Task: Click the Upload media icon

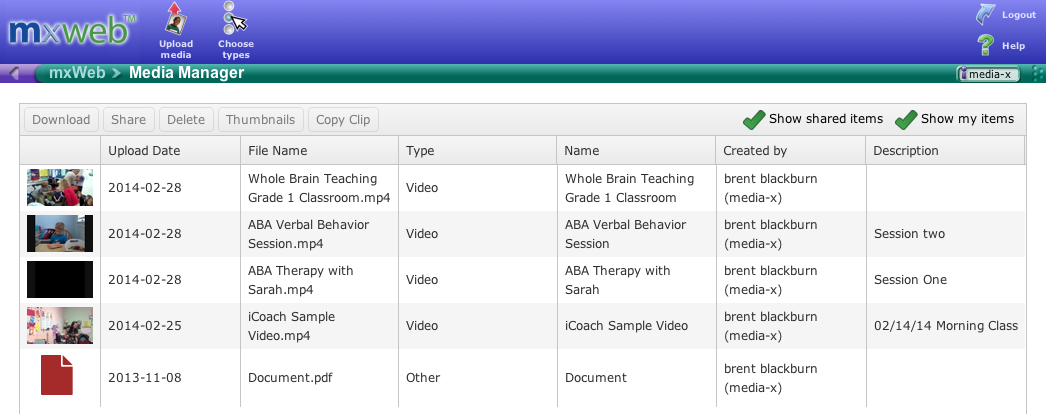Action: (175, 19)
